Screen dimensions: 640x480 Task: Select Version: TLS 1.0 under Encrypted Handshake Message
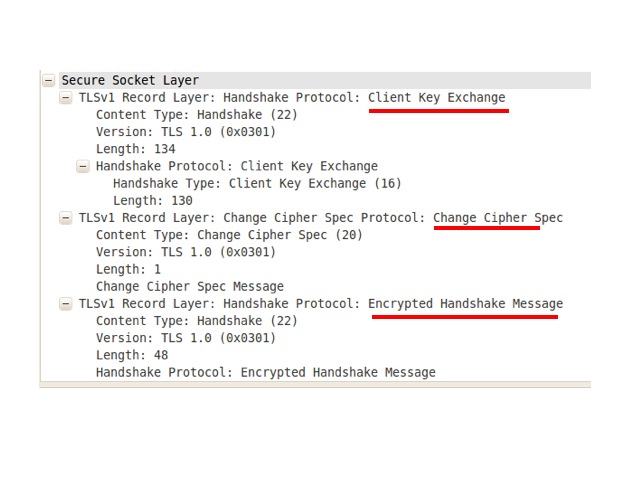coord(186,338)
